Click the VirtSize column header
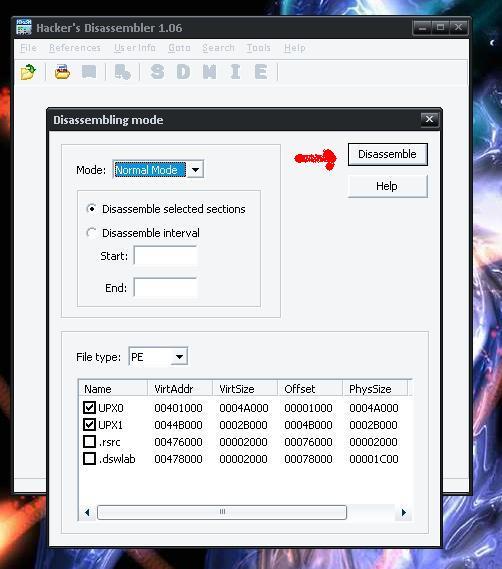The width and height of the screenshot is (502, 569). click(x=245, y=389)
